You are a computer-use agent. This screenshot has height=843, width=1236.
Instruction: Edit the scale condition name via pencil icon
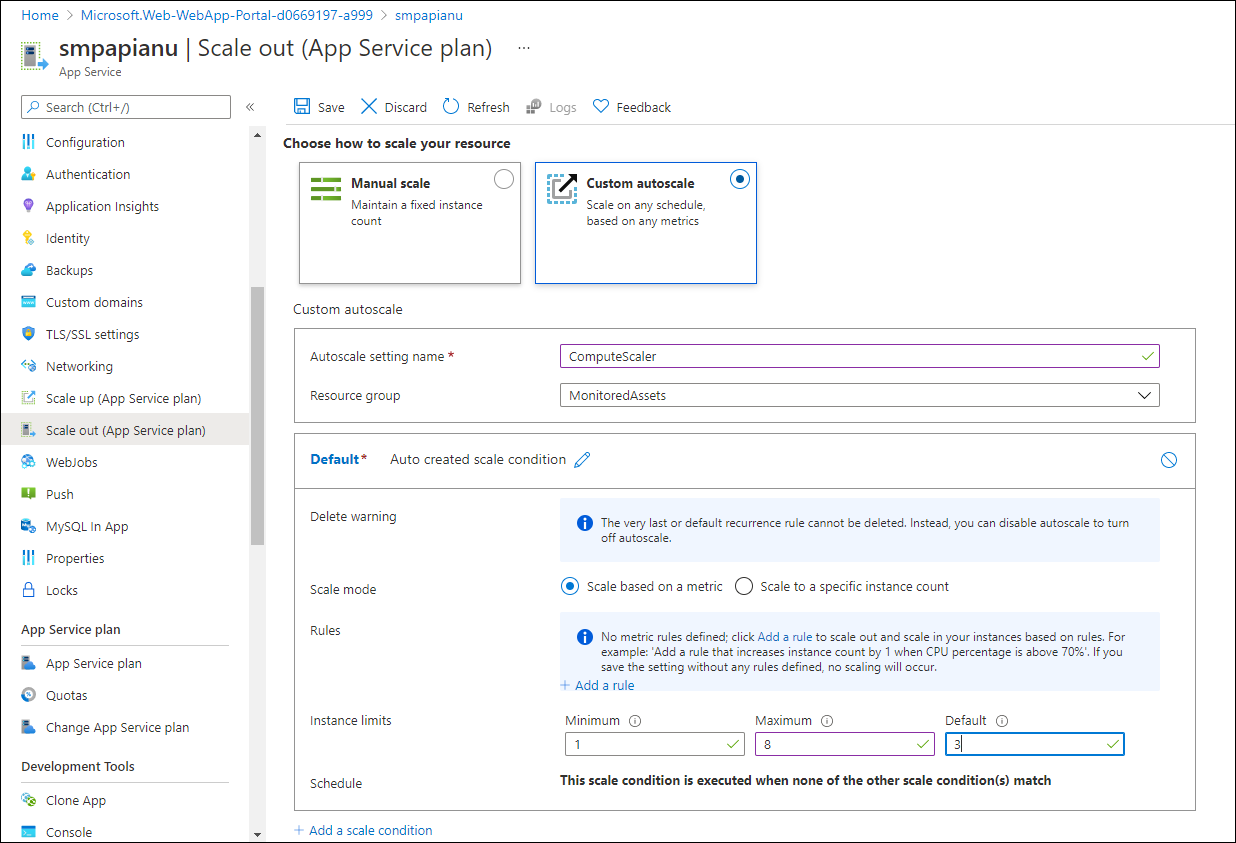tap(582, 459)
